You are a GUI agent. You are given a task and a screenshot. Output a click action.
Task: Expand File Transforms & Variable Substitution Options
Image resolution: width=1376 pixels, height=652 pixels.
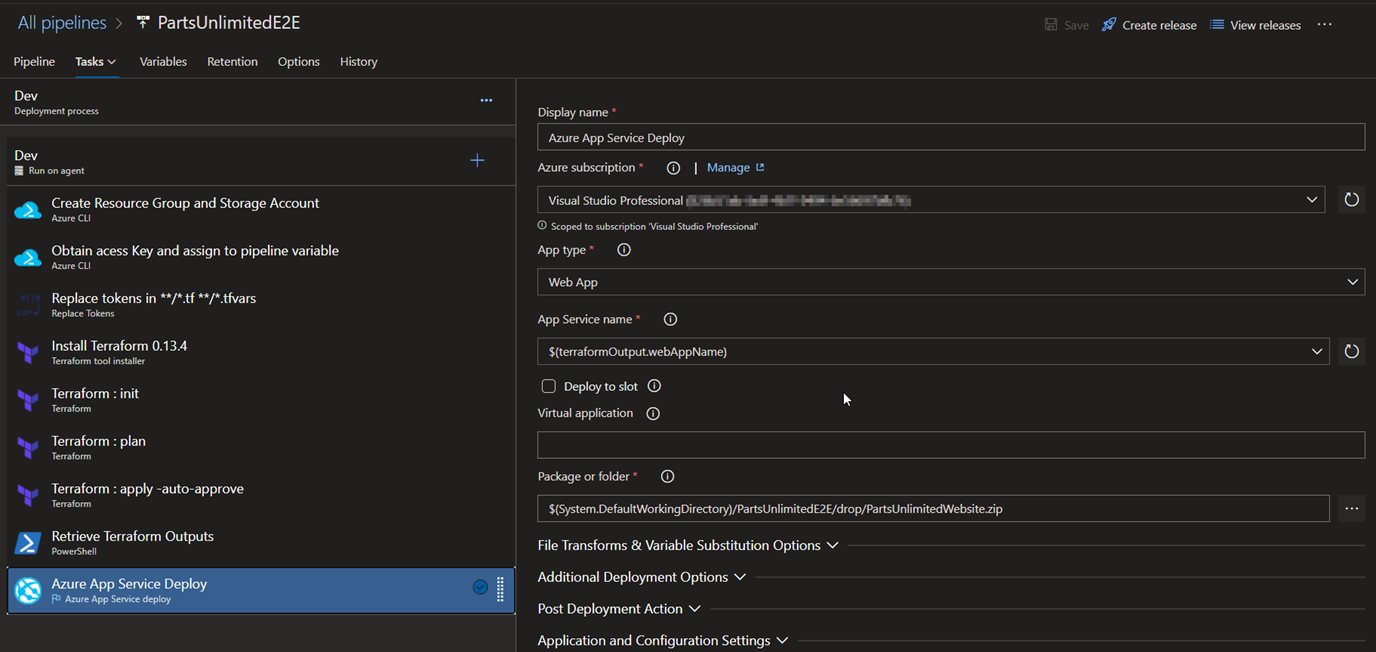[x=688, y=545]
